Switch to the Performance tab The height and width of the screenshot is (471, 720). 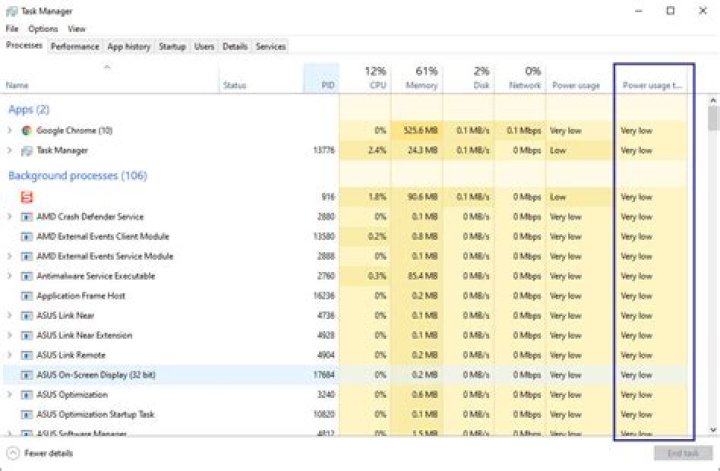tap(75, 46)
